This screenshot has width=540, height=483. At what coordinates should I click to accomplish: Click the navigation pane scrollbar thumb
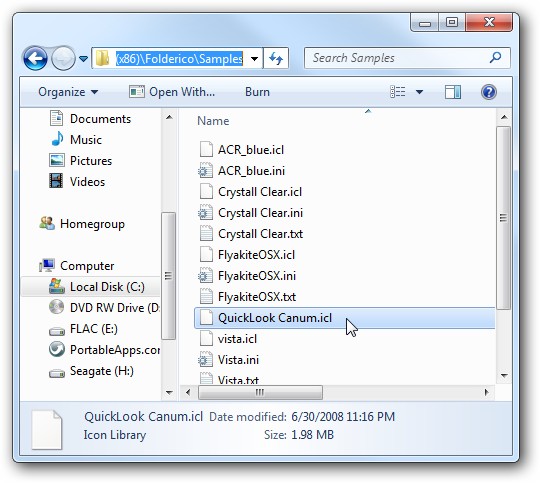click(x=168, y=276)
